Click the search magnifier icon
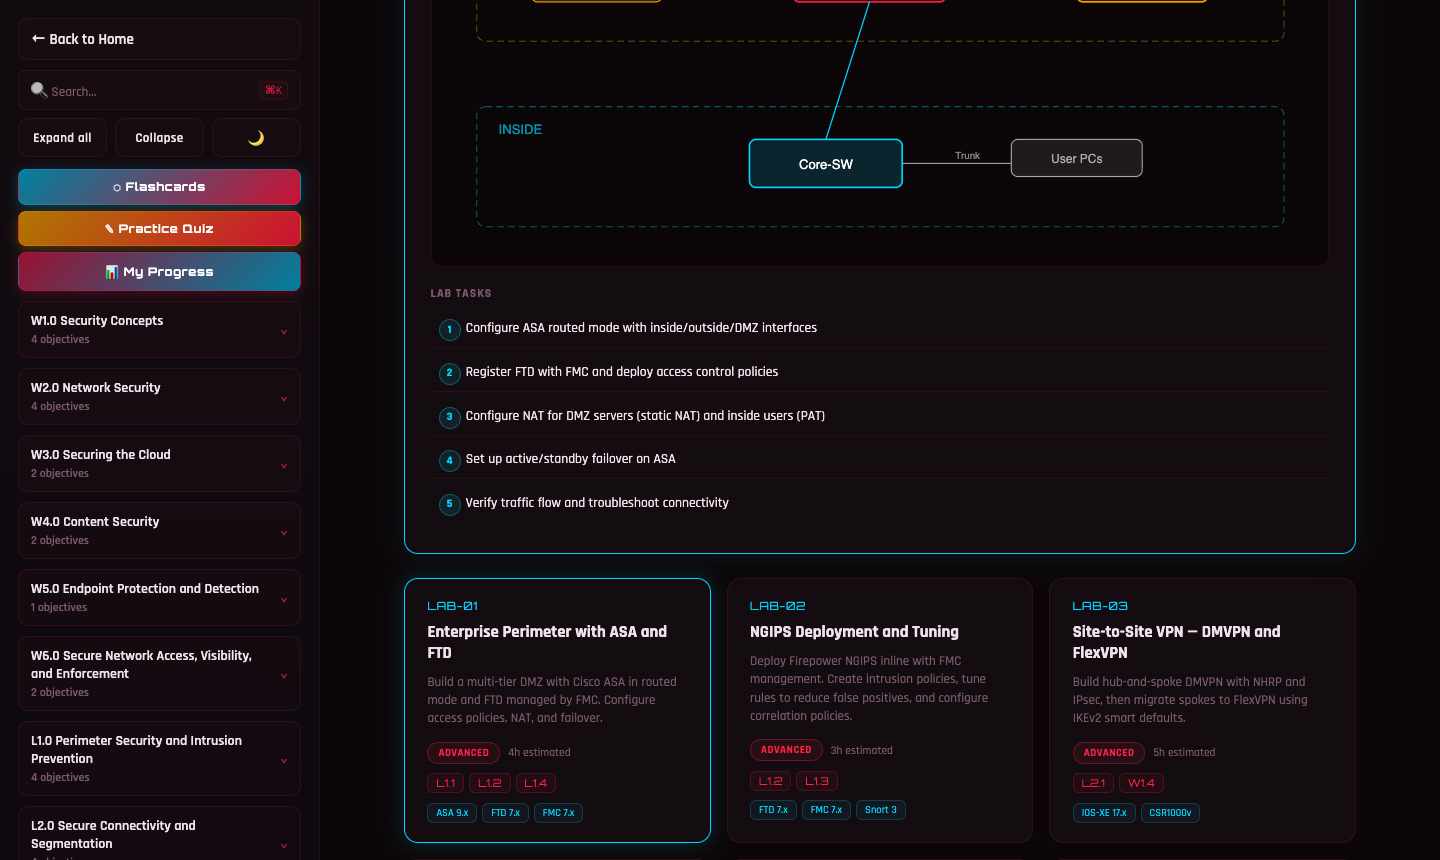Screen dimensions: 1440x860 (x=39, y=90)
